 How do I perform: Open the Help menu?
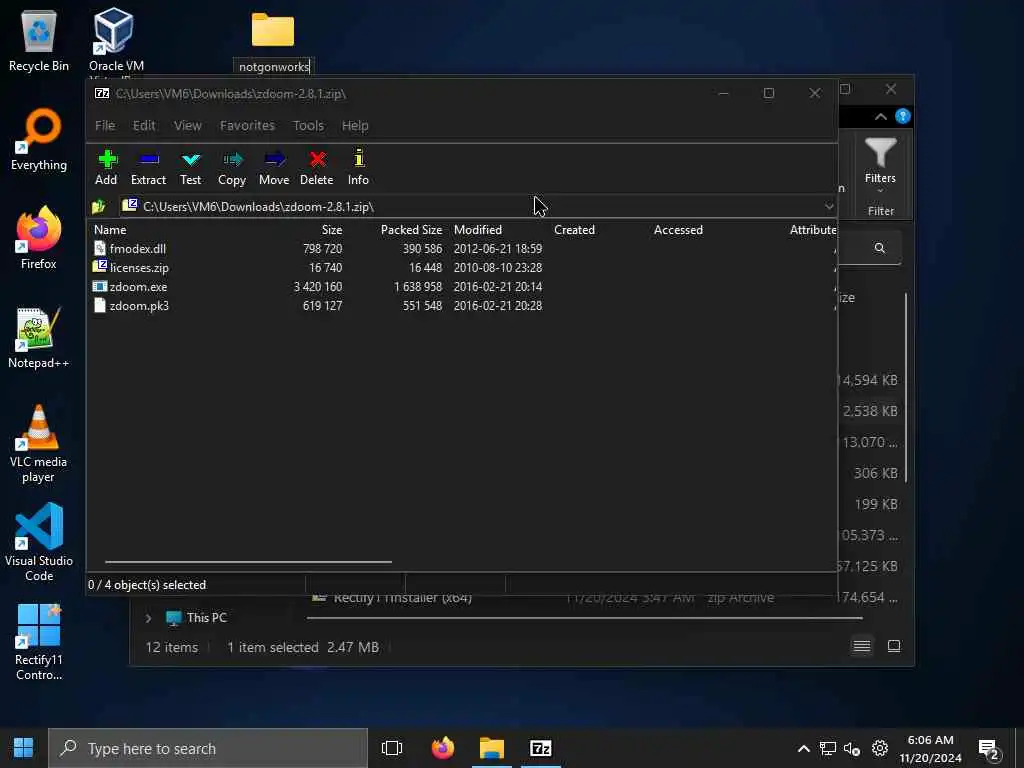point(355,125)
